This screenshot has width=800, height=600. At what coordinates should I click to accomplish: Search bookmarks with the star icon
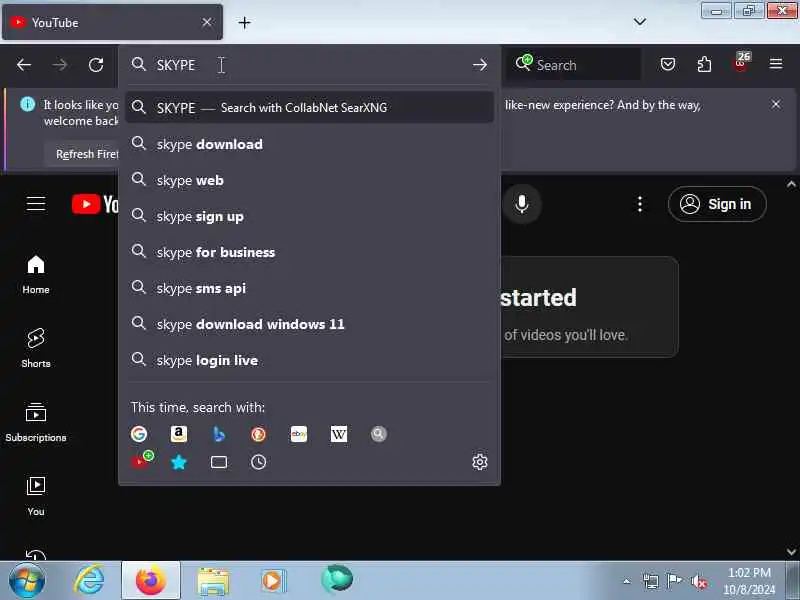point(179,462)
